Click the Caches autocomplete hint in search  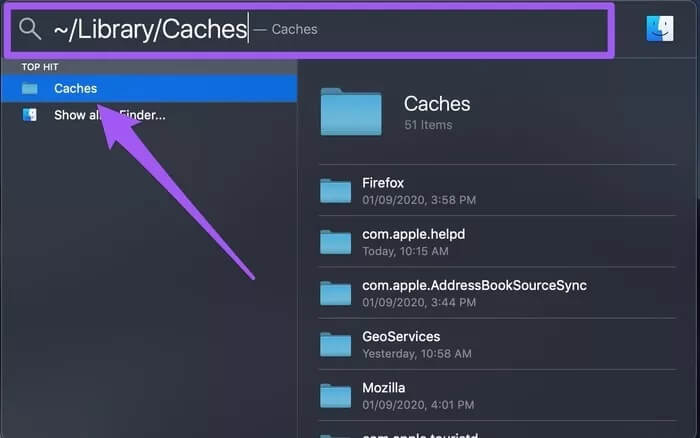pyautogui.click(x=294, y=29)
